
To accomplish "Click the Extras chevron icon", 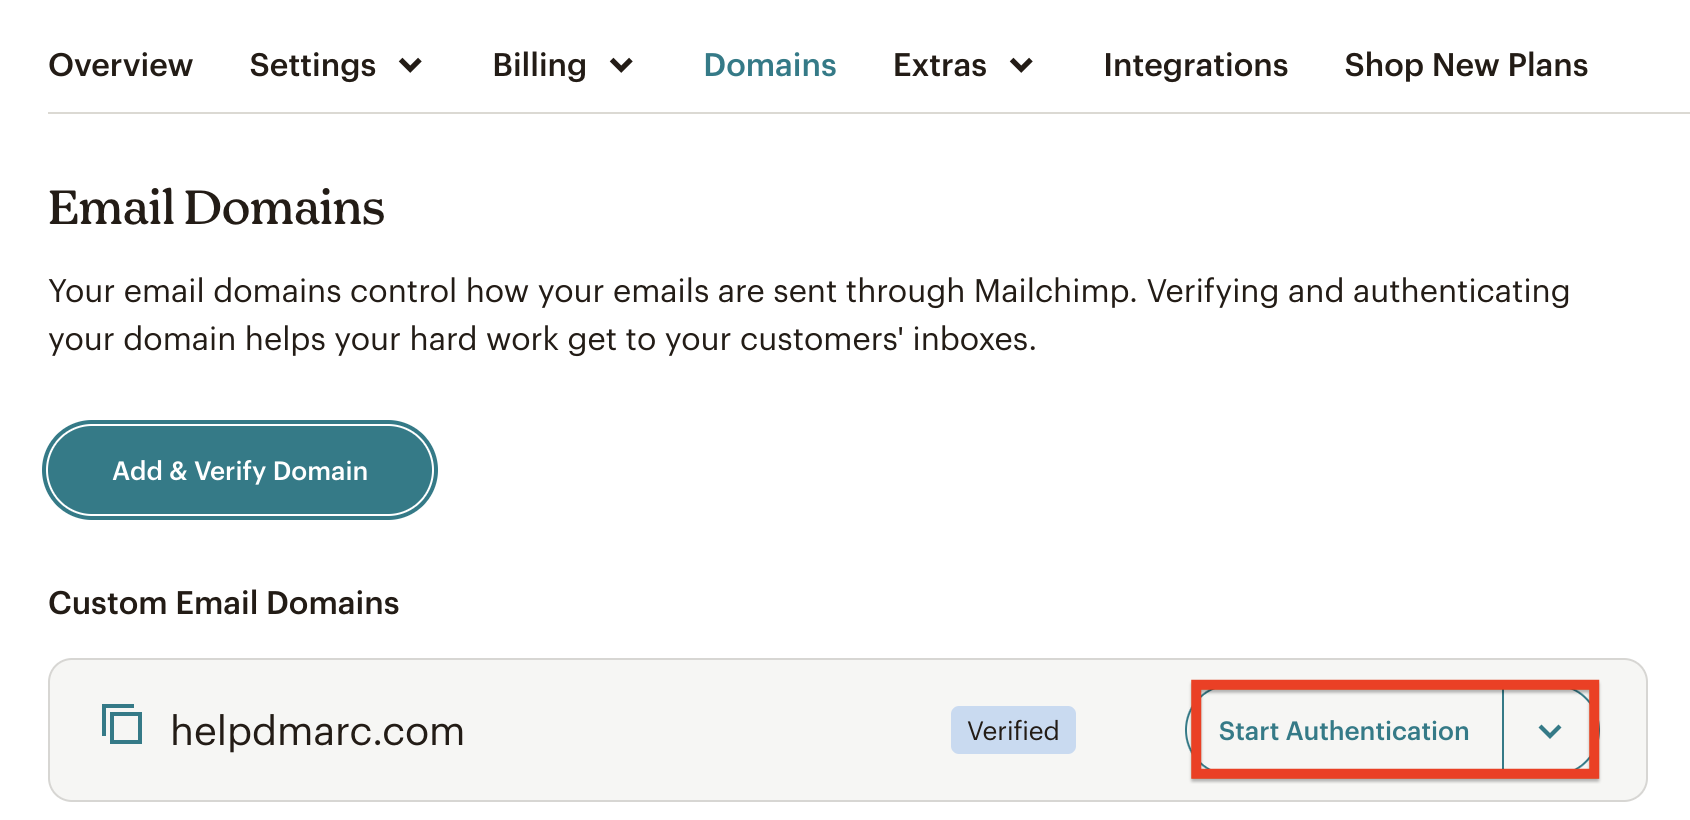I will pyautogui.click(x=1022, y=66).
